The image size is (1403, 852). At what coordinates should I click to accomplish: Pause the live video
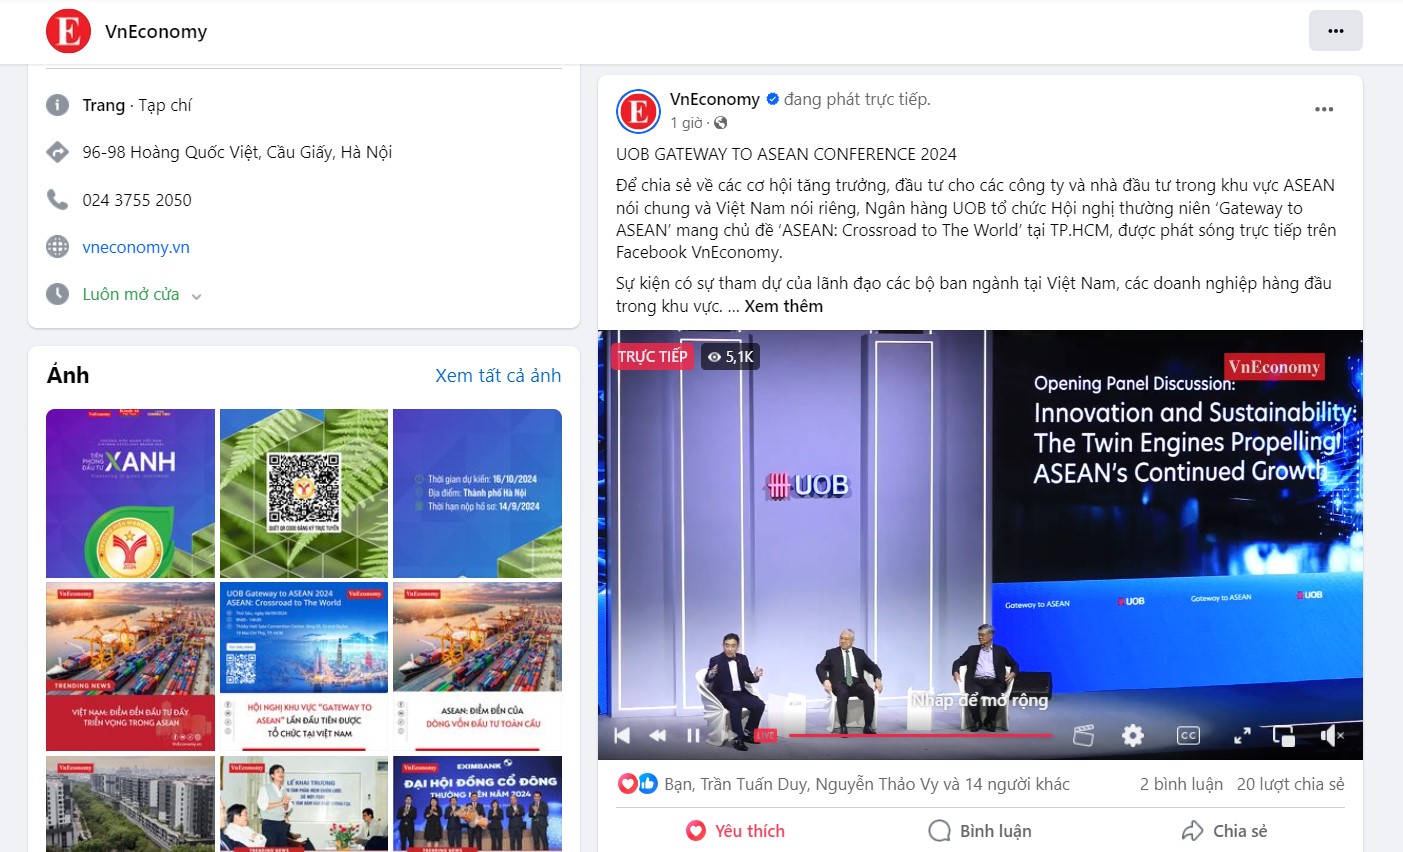(x=693, y=736)
